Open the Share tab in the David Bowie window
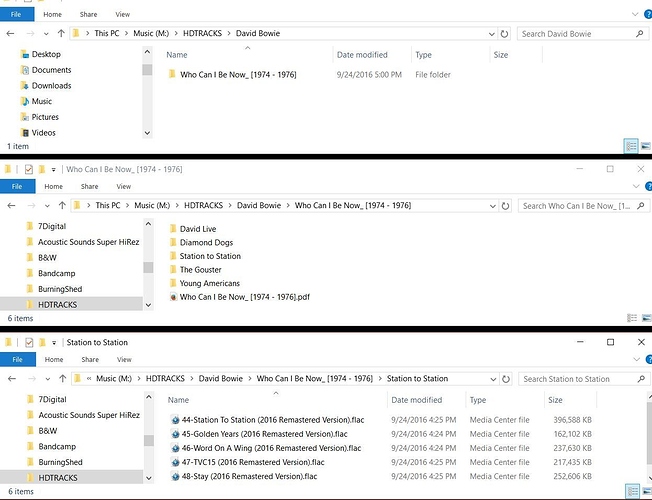Viewport: 652px width, 500px height. pyautogui.click(x=88, y=14)
